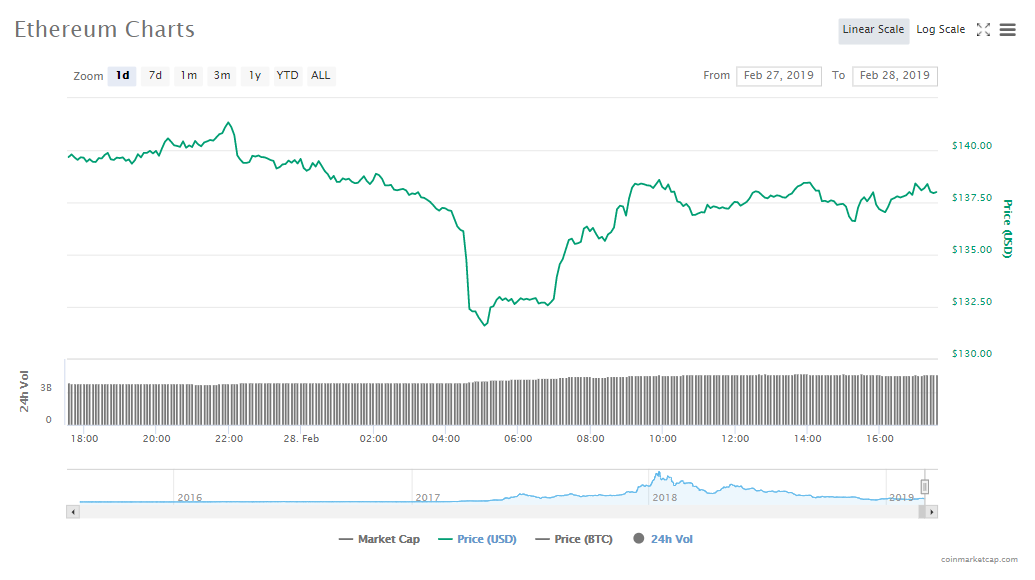Zoom chart to 1y
This screenshot has width=1035, height=580.
point(255,76)
